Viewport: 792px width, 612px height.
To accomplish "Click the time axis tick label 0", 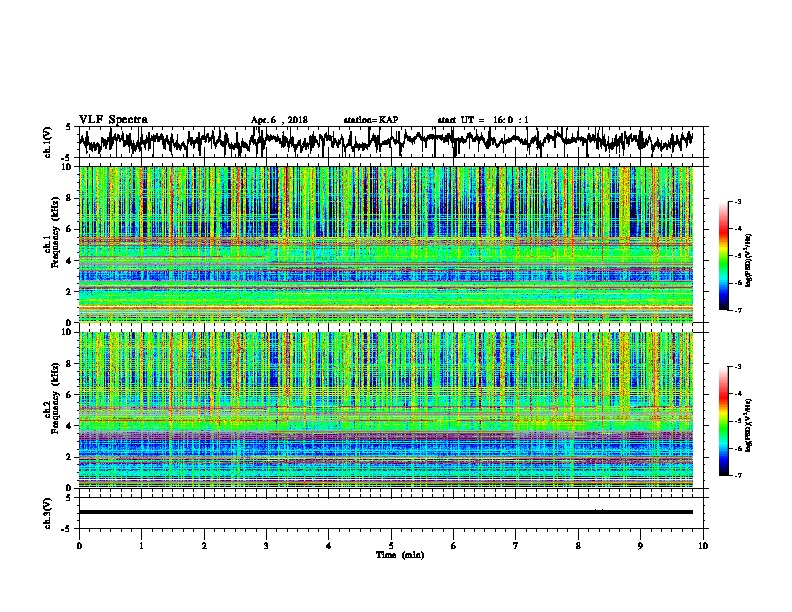I will pos(79,546).
